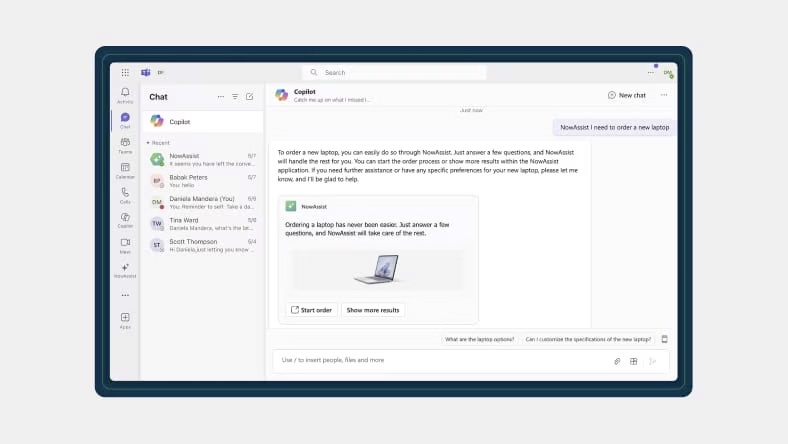
Task: Click the send message arrow icon
Action: (652, 361)
